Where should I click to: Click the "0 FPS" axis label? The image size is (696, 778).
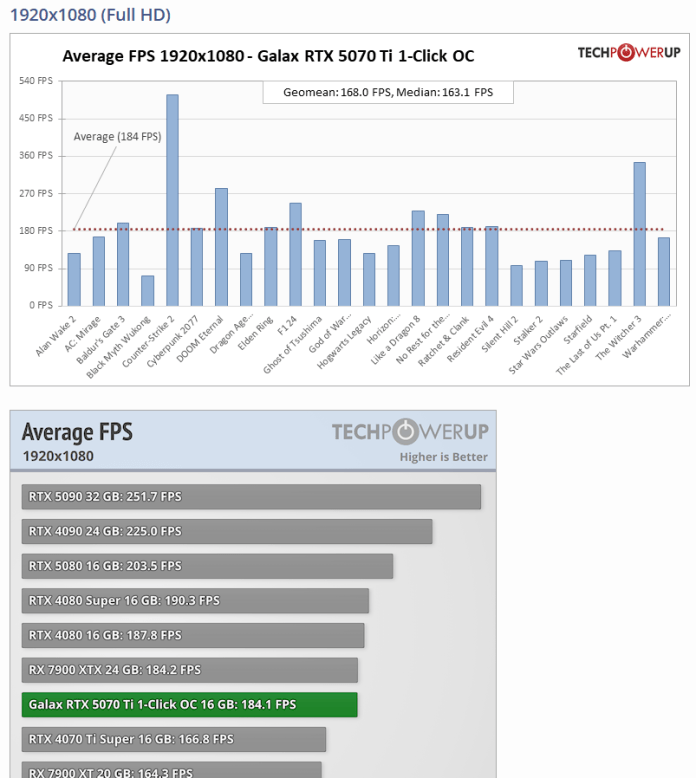click(41, 305)
